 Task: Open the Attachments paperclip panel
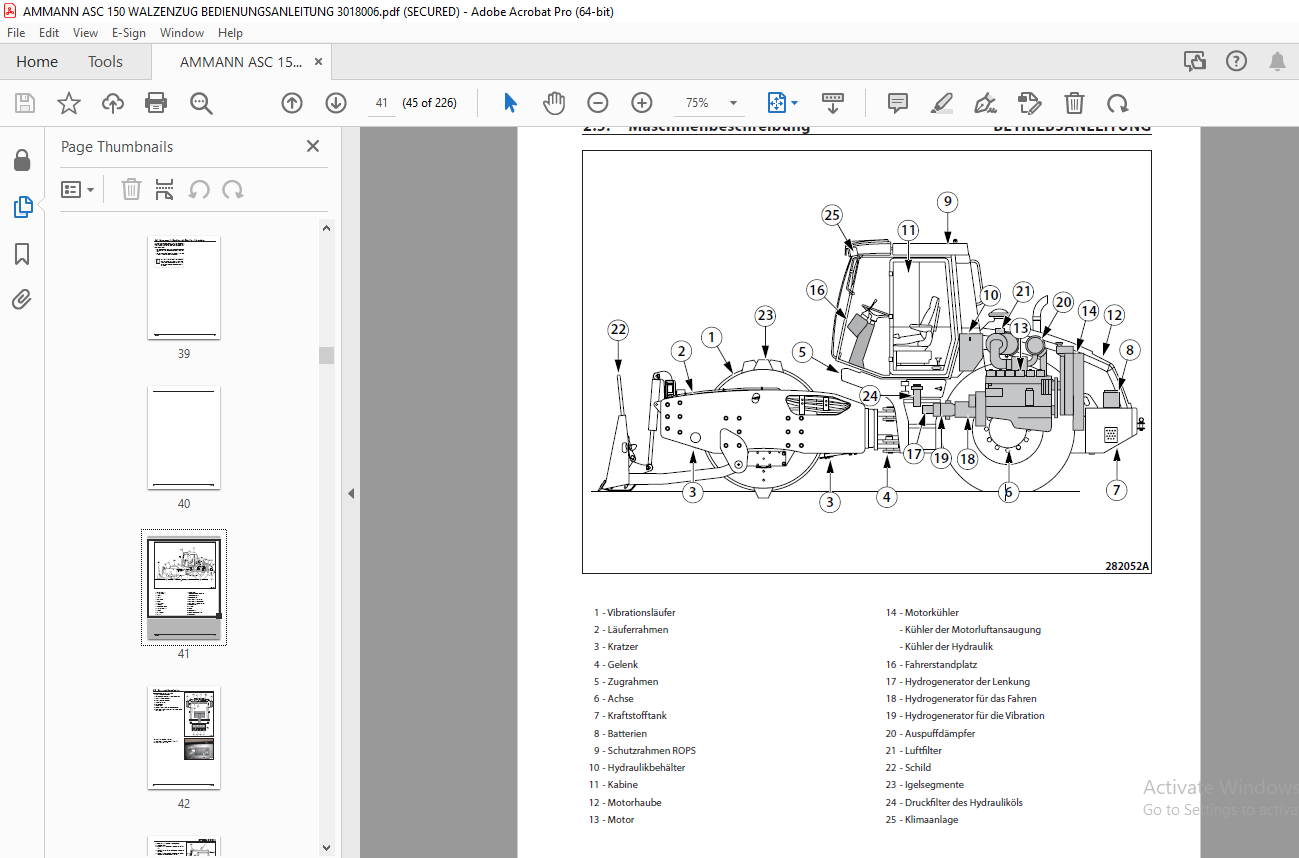pos(22,299)
